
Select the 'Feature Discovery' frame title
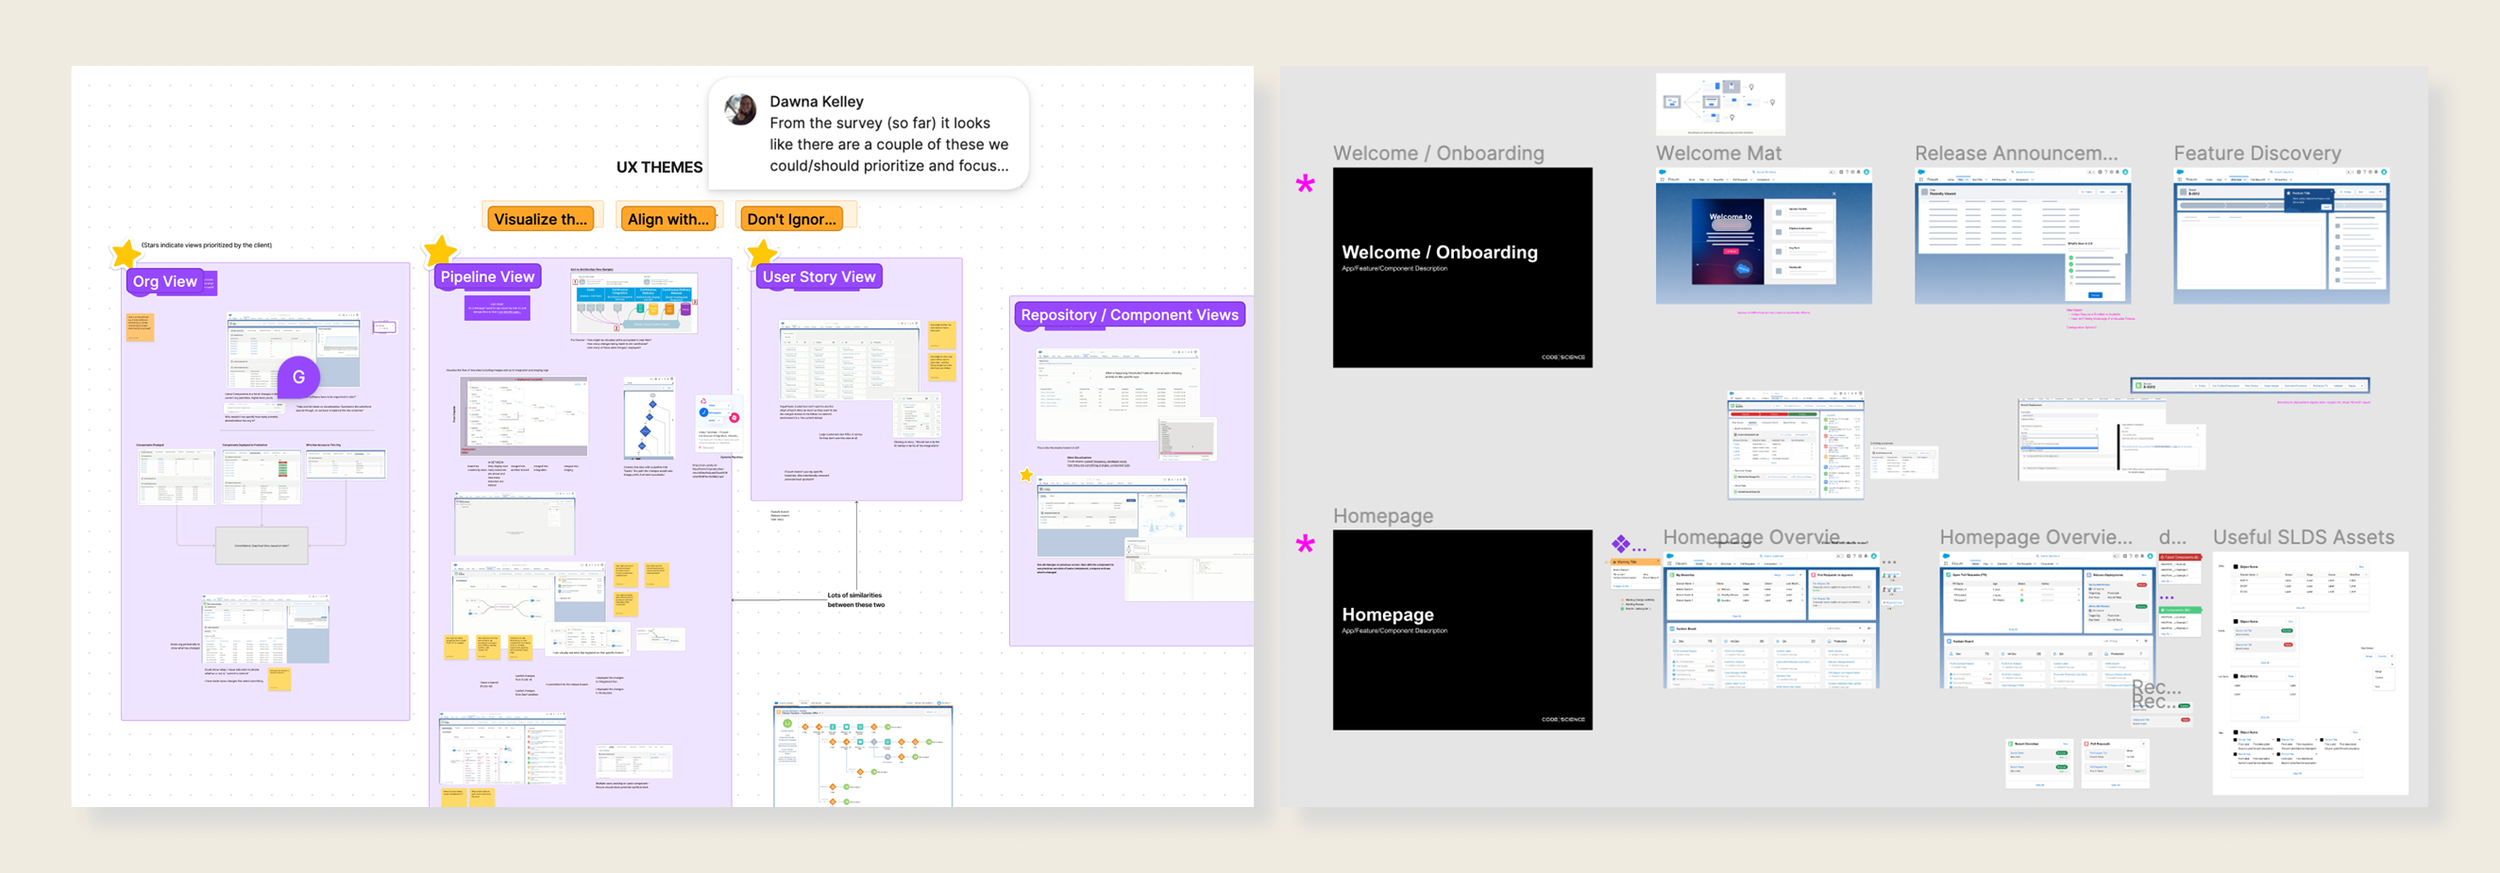click(x=2257, y=153)
